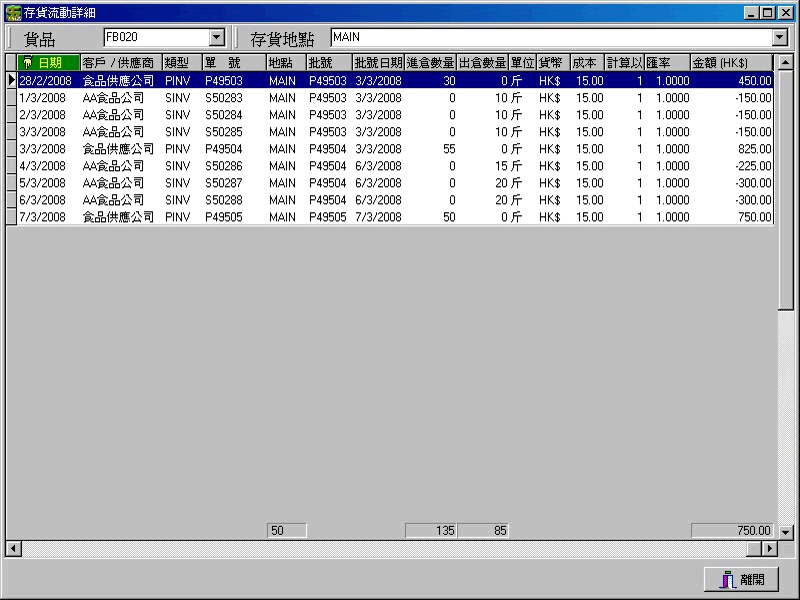The height and width of the screenshot is (600, 800).
Task: Select the row for invoice S50286
Action: click(224, 166)
